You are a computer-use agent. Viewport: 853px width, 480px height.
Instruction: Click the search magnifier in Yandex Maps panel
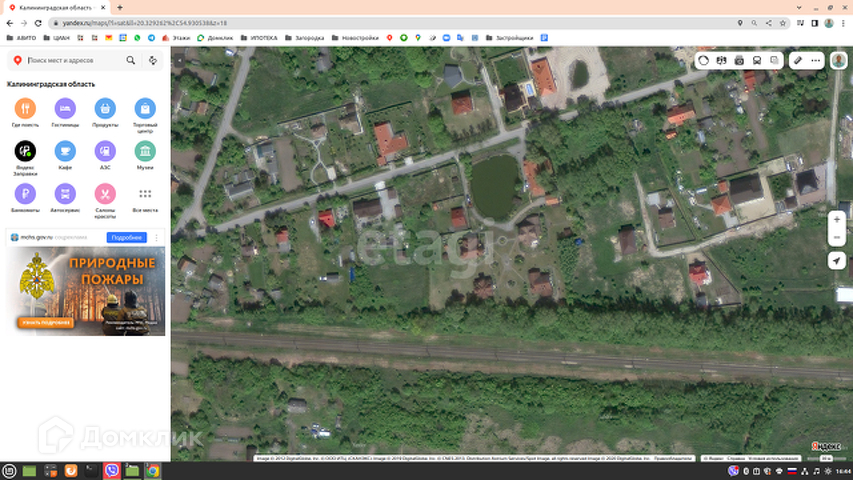tap(131, 60)
